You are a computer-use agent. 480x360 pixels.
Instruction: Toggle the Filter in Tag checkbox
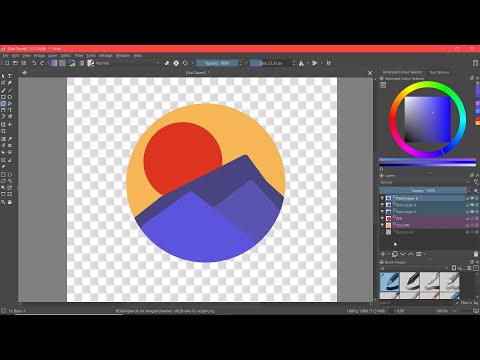click(457, 303)
